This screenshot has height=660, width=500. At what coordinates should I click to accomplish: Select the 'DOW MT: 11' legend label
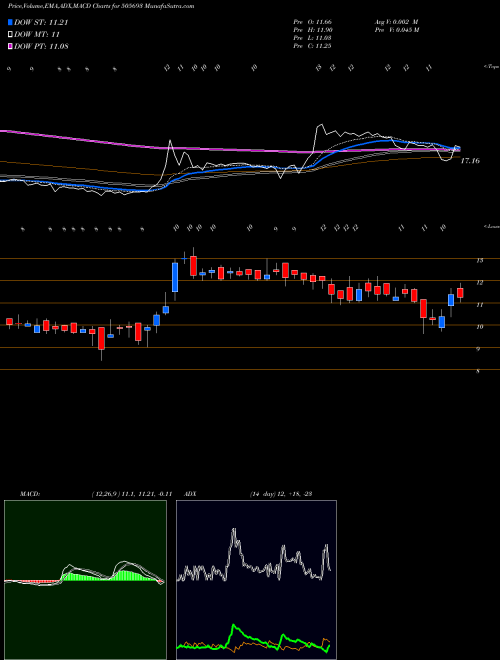(x=37, y=35)
